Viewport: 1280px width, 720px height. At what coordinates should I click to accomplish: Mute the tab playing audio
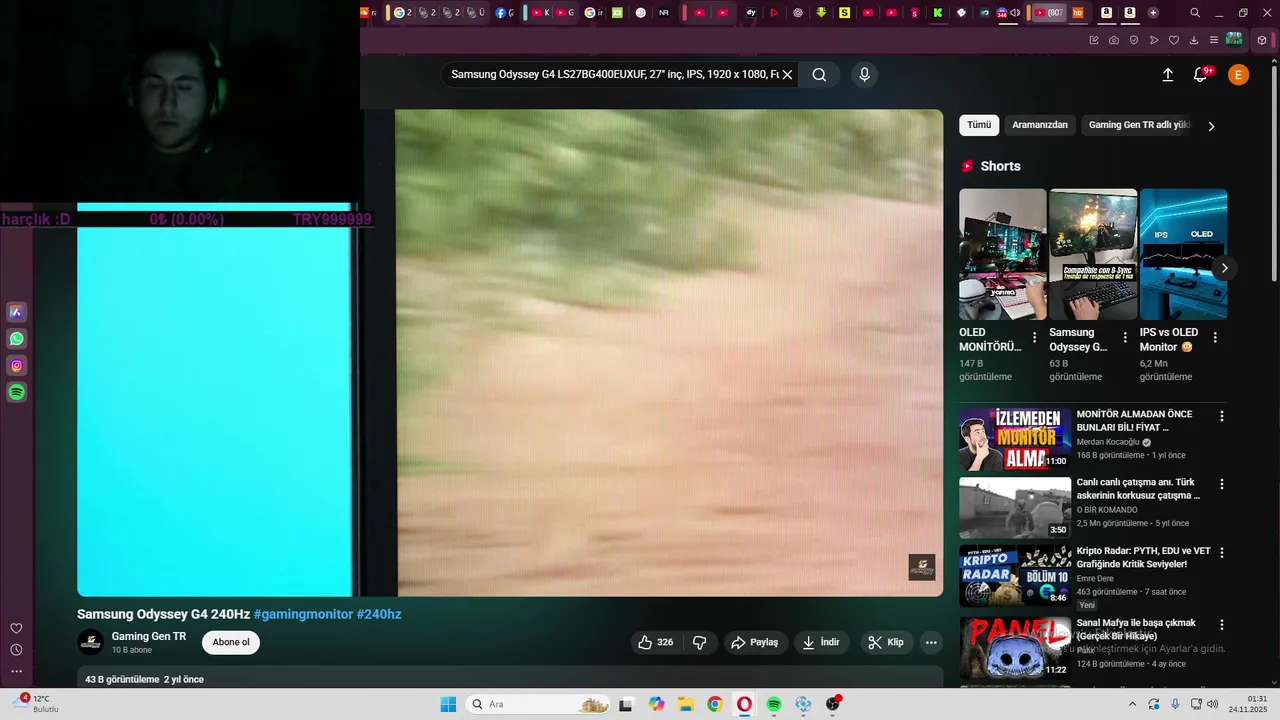(1016, 13)
